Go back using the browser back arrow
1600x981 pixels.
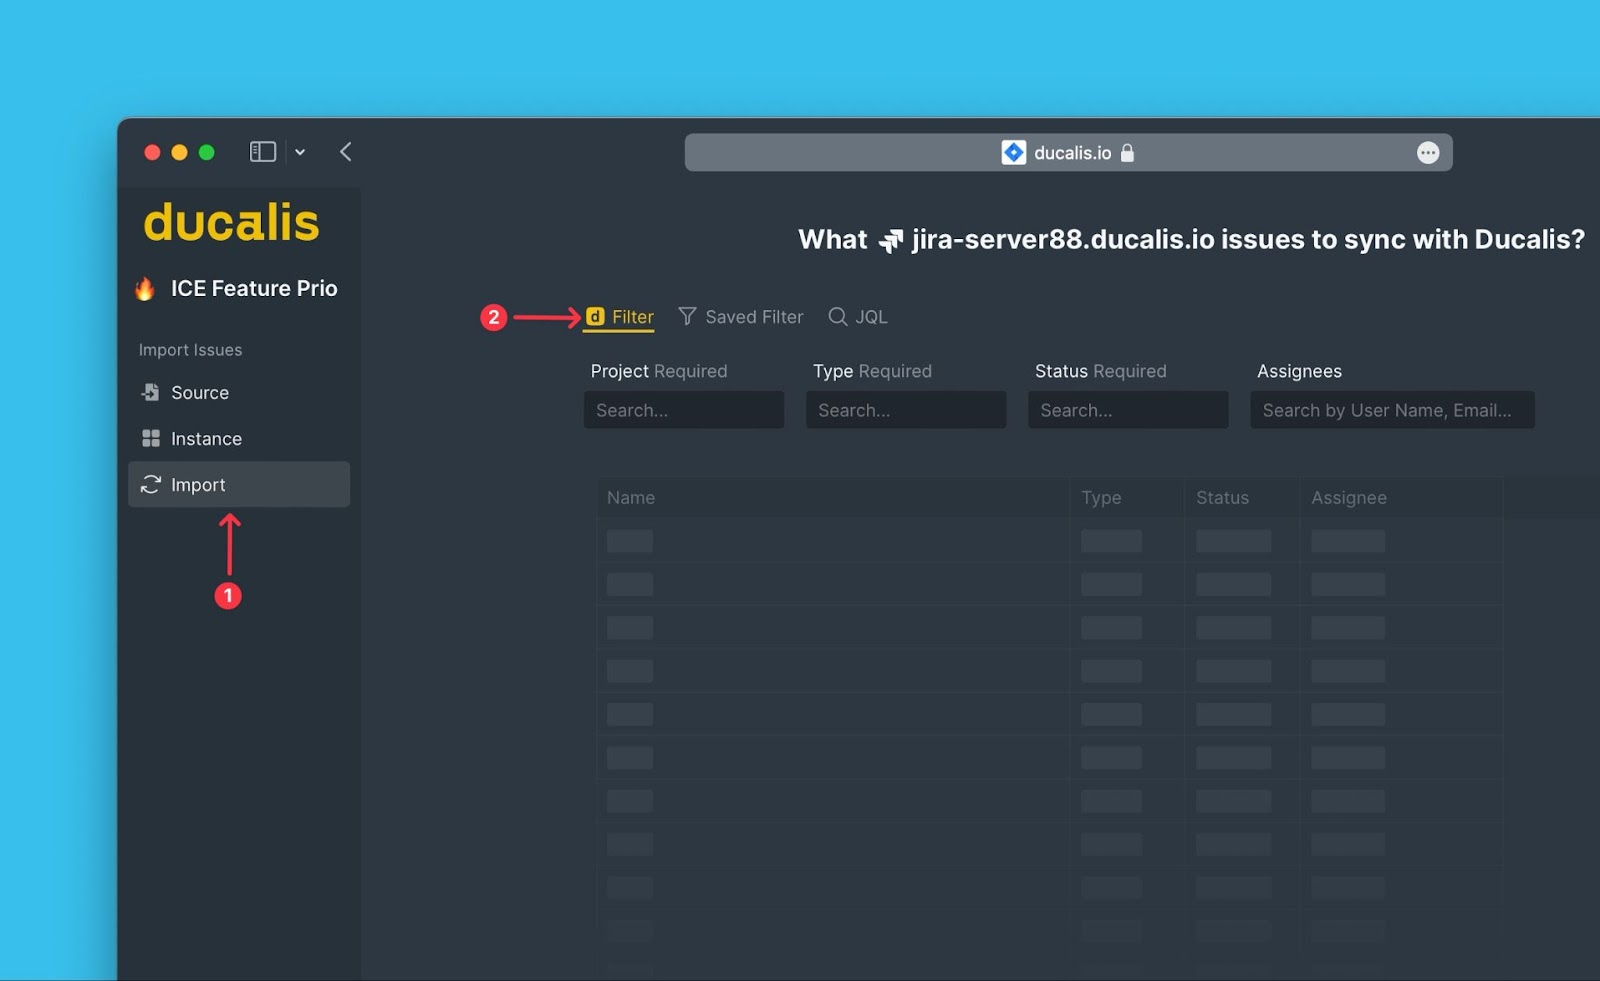pos(346,152)
